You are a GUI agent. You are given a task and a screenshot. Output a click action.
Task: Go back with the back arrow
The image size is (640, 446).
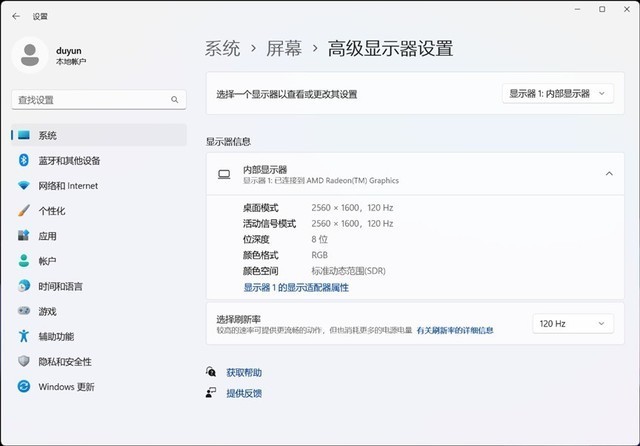(16, 16)
